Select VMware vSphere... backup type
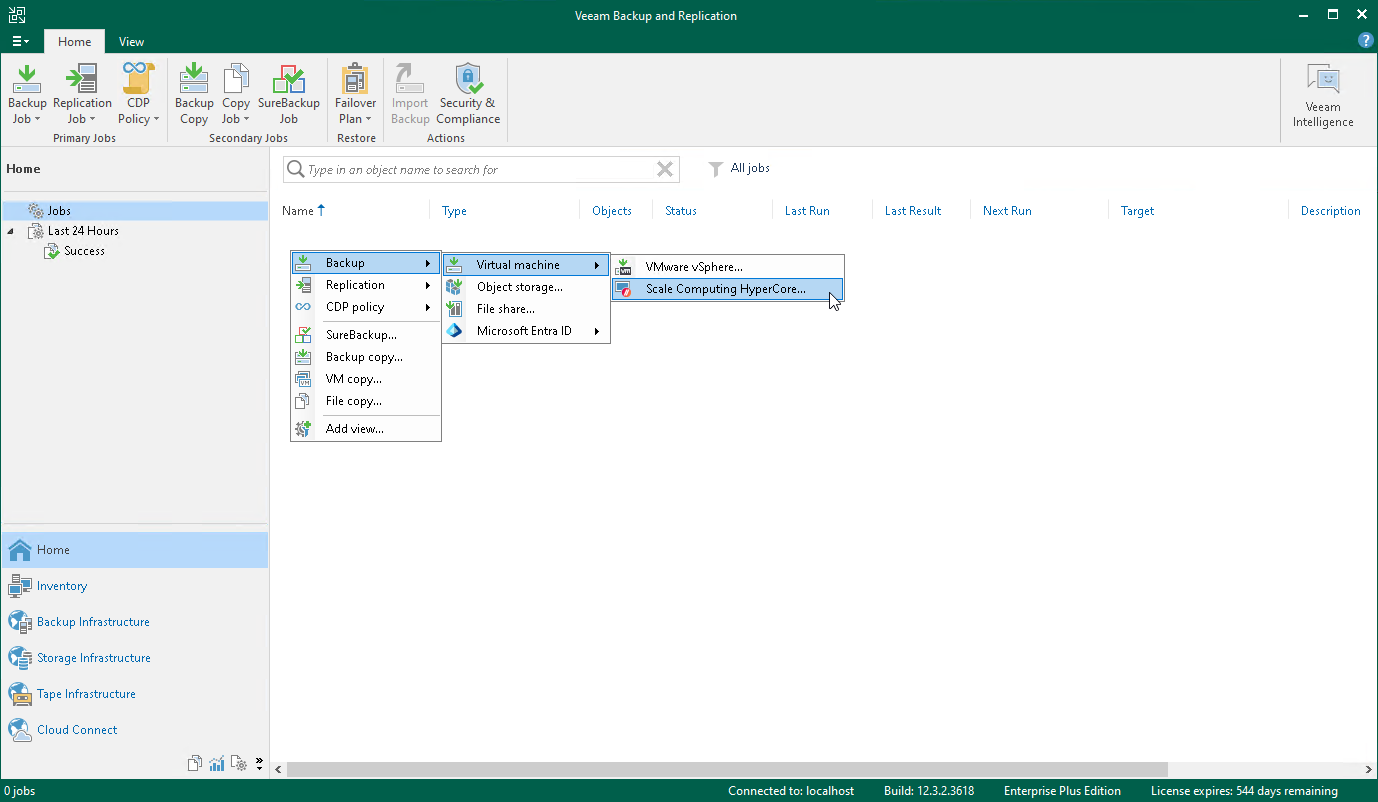Viewport: 1378px width, 802px height. (728, 267)
